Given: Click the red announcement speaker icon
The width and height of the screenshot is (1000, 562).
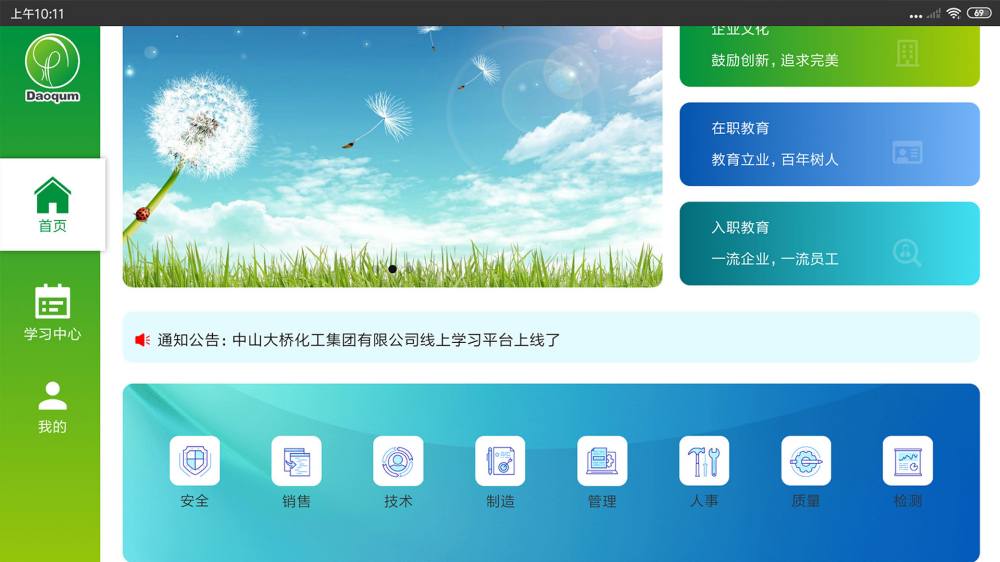Looking at the screenshot, I should click(143, 340).
